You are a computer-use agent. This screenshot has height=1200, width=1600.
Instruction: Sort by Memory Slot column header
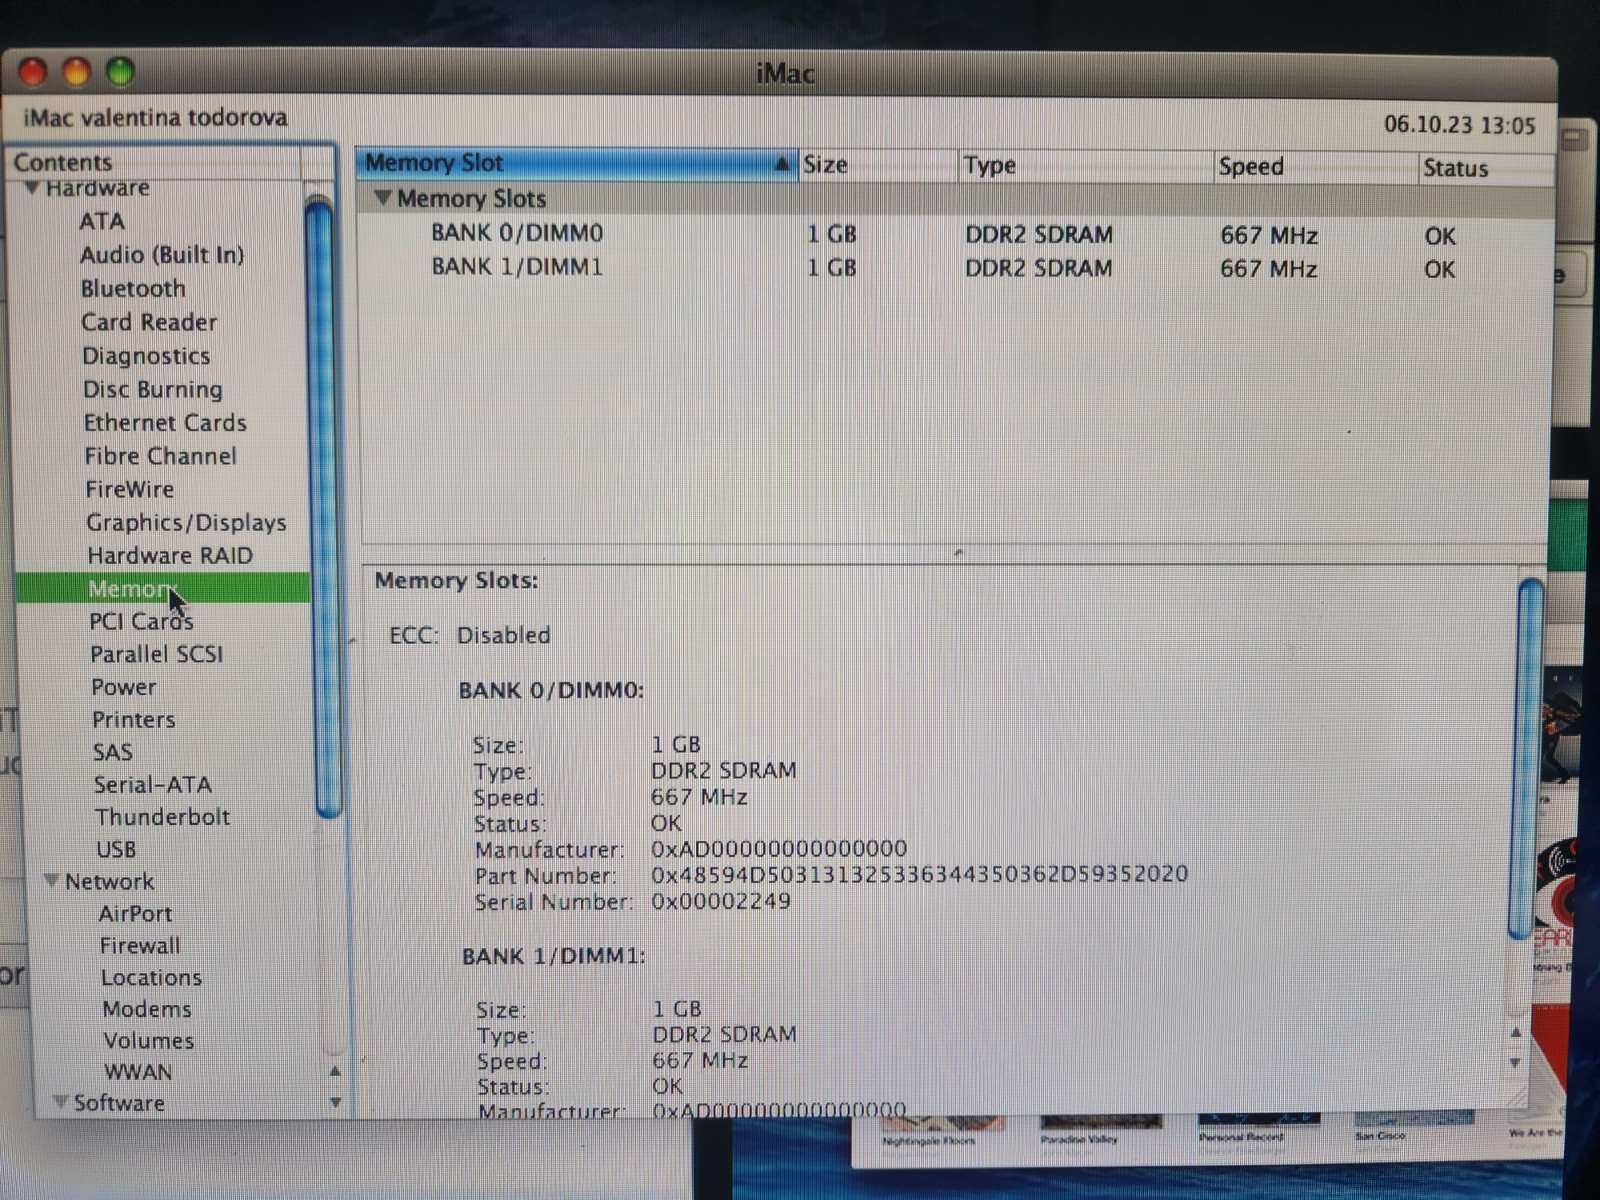(x=576, y=163)
